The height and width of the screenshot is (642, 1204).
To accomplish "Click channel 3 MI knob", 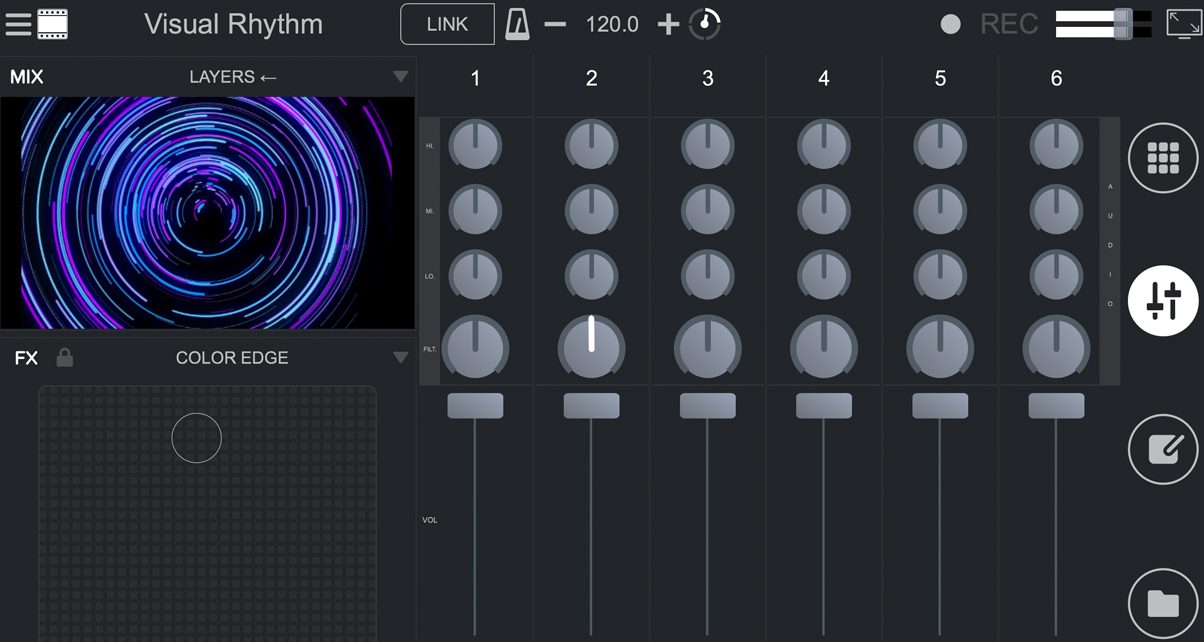I will click(707, 210).
